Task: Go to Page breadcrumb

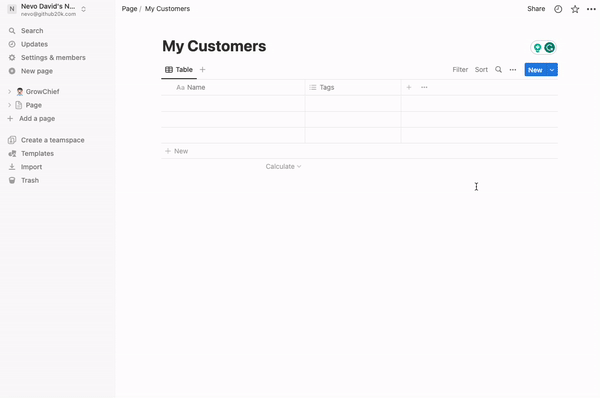Action: click(x=129, y=9)
